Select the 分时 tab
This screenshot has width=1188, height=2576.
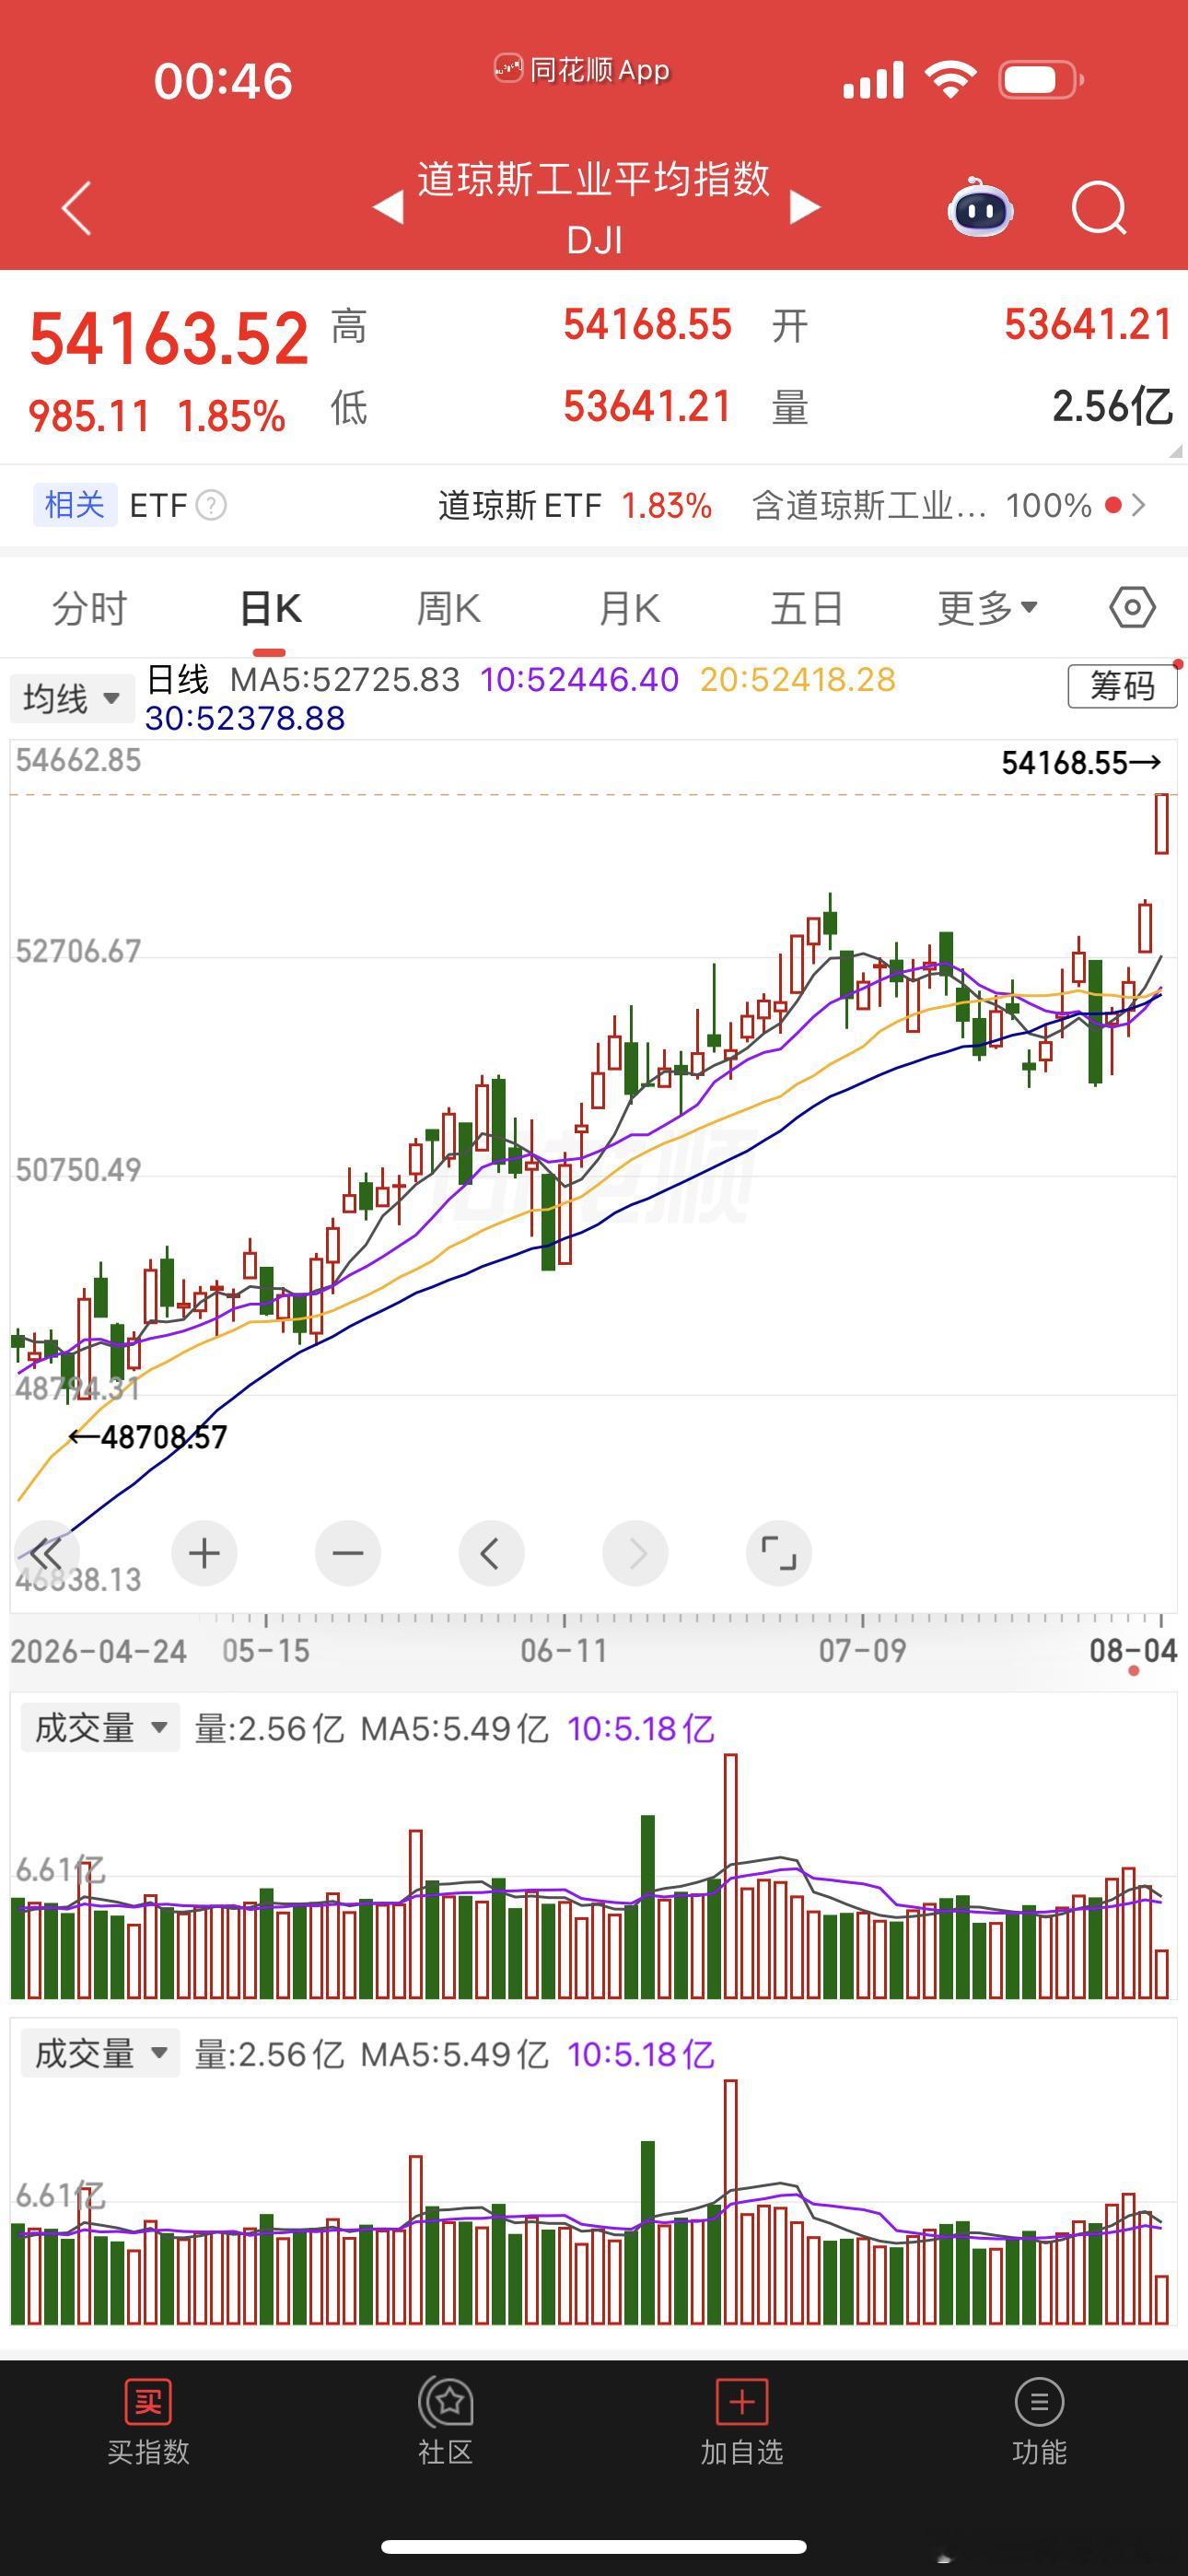(90, 608)
